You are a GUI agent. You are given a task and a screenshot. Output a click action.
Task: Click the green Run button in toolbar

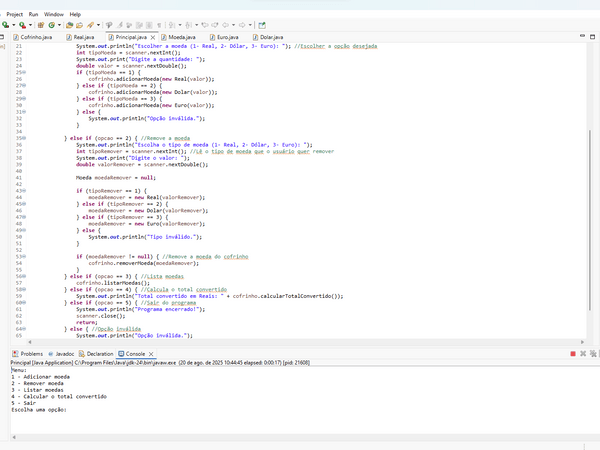(x=5, y=24)
